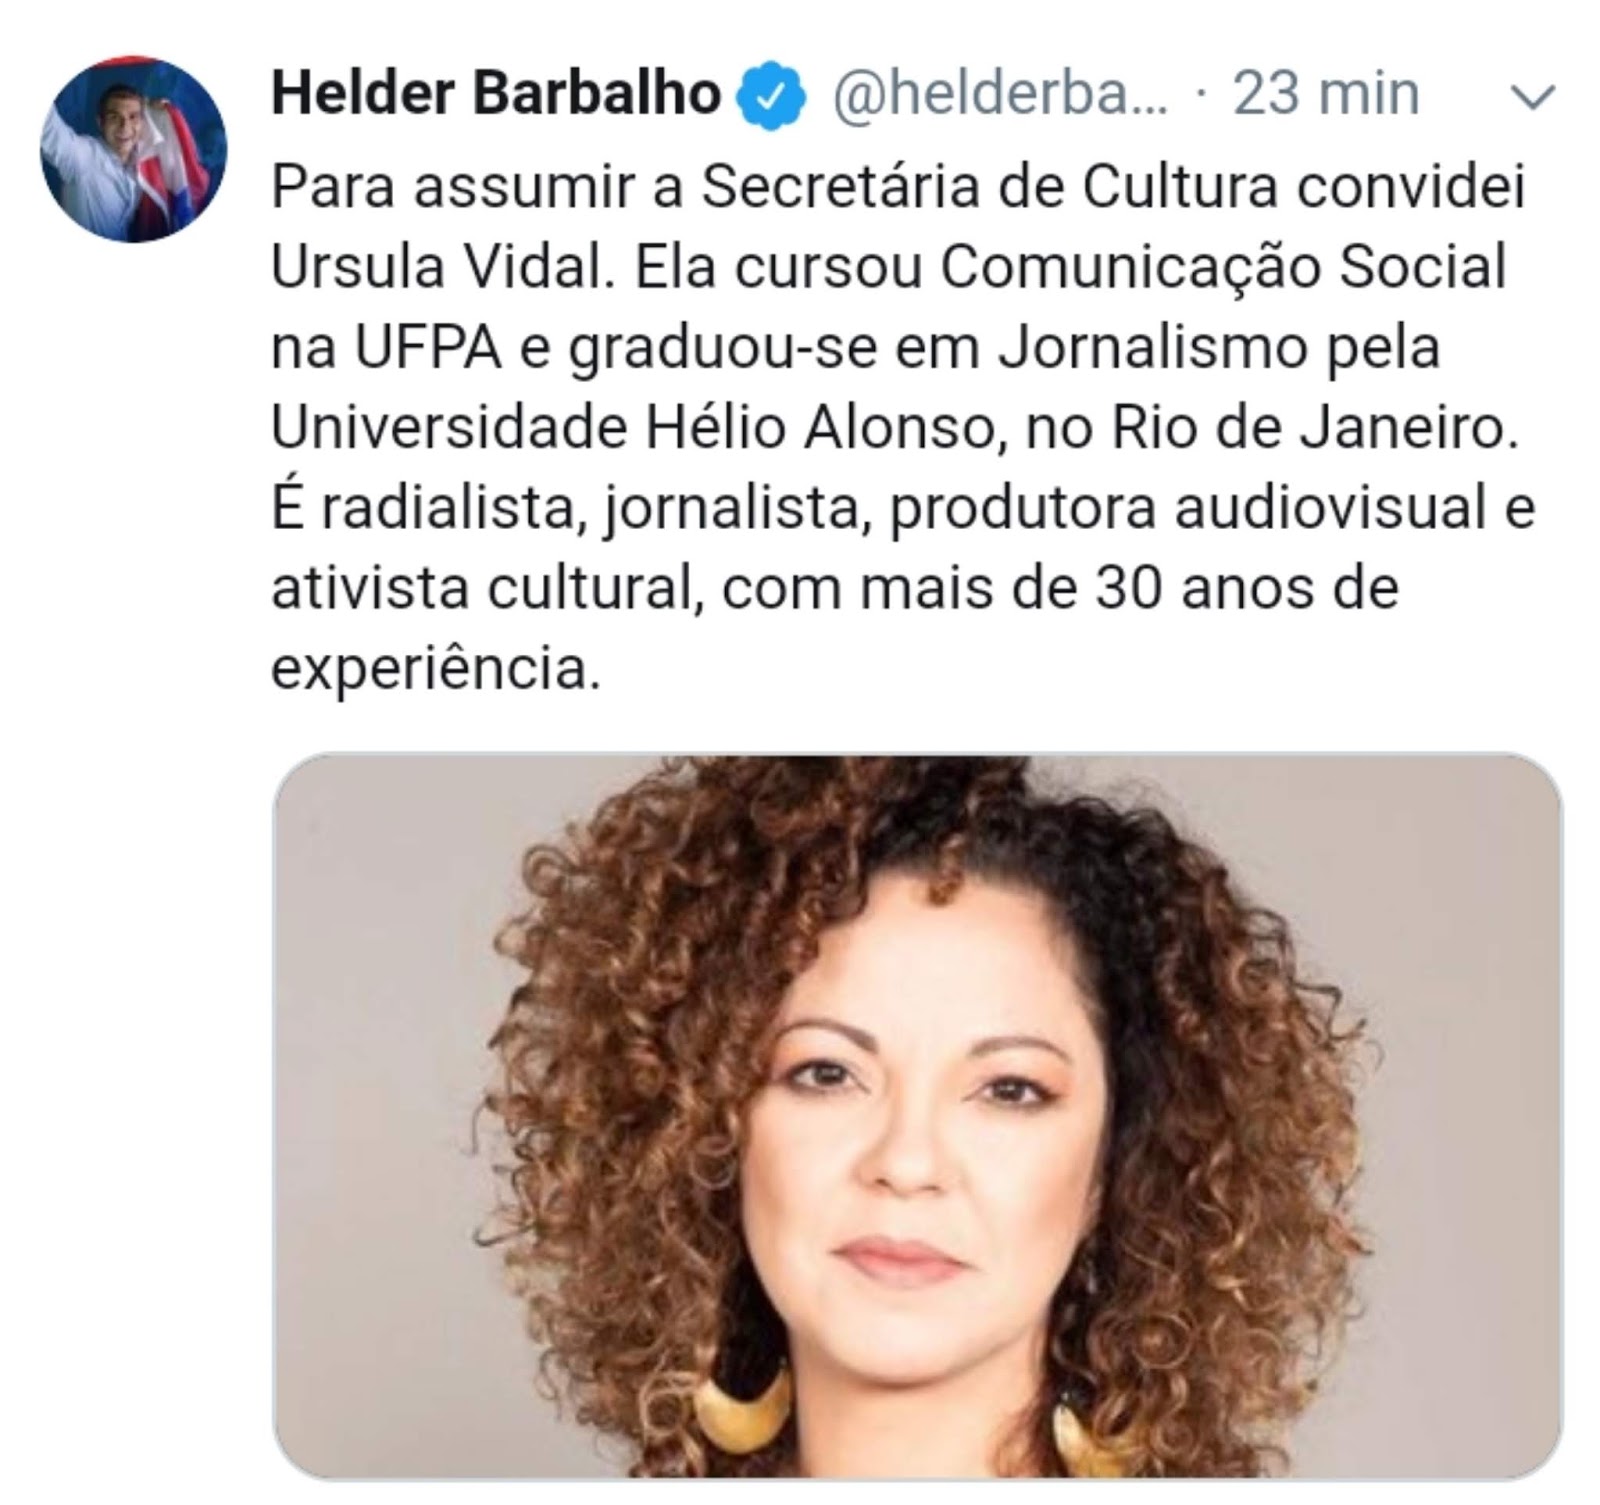Click the phrase Comunicação Social
This screenshot has width=1600, height=1505.
pos(1223,268)
